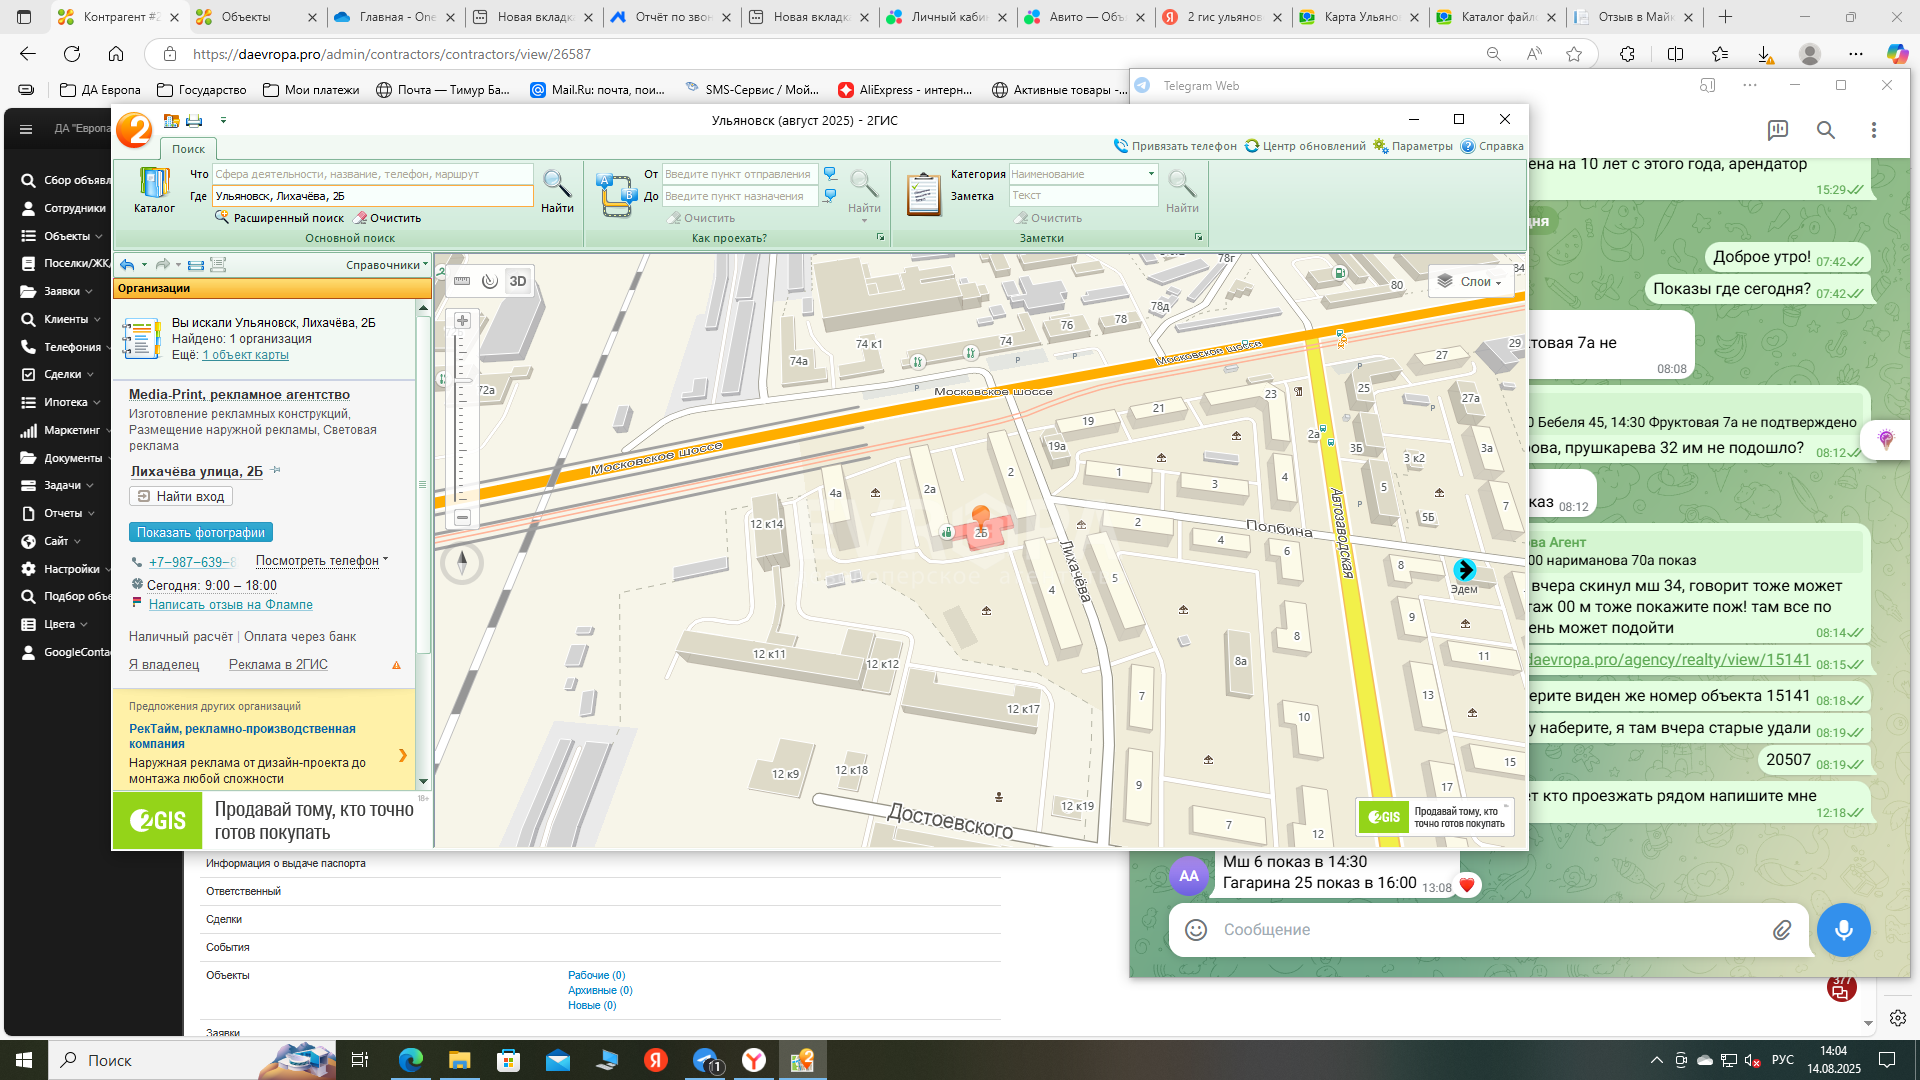The image size is (1920, 1080).
Task: Click the ruler measurement tool on map
Action: pos(462,281)
